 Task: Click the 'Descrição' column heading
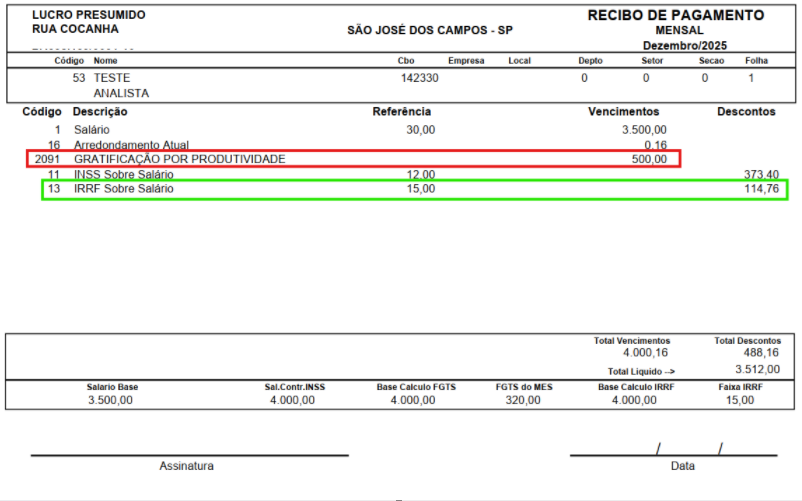coord(100,111)
